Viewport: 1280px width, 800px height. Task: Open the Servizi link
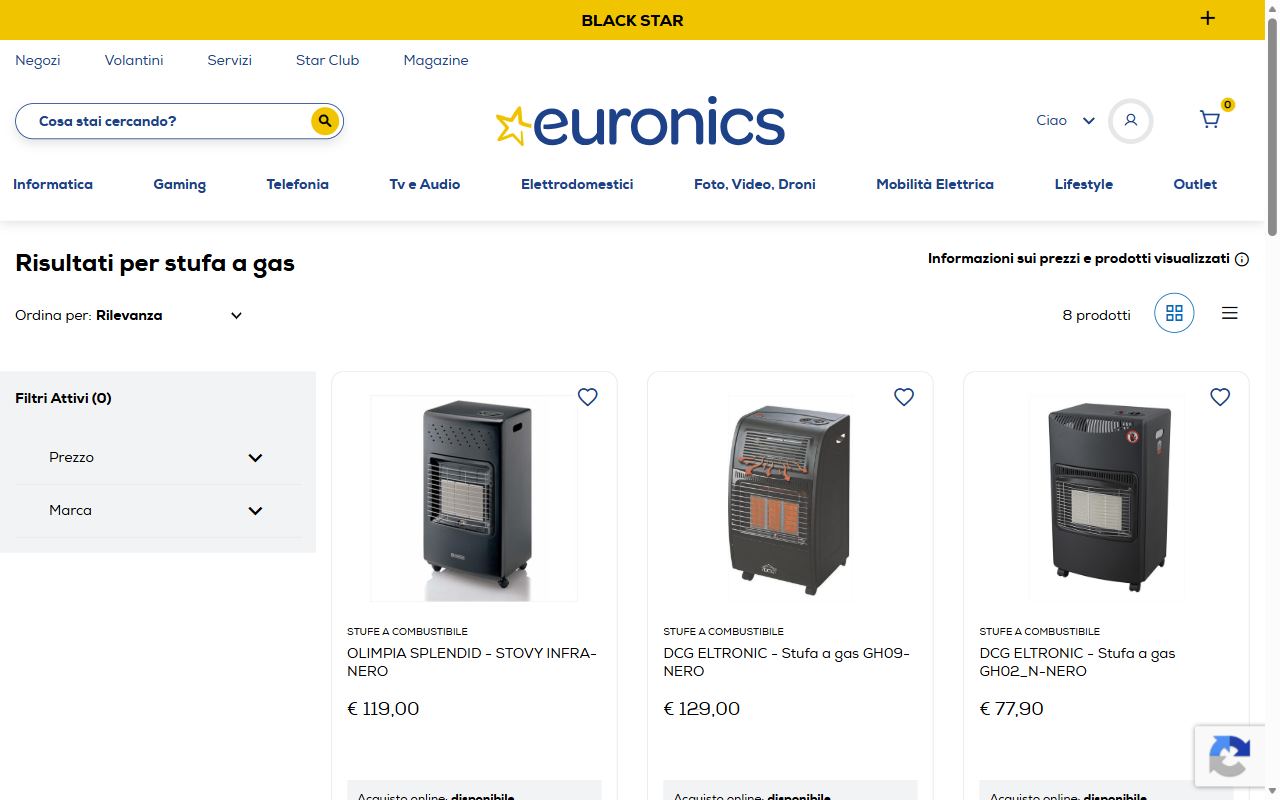(x=230, y=60)
